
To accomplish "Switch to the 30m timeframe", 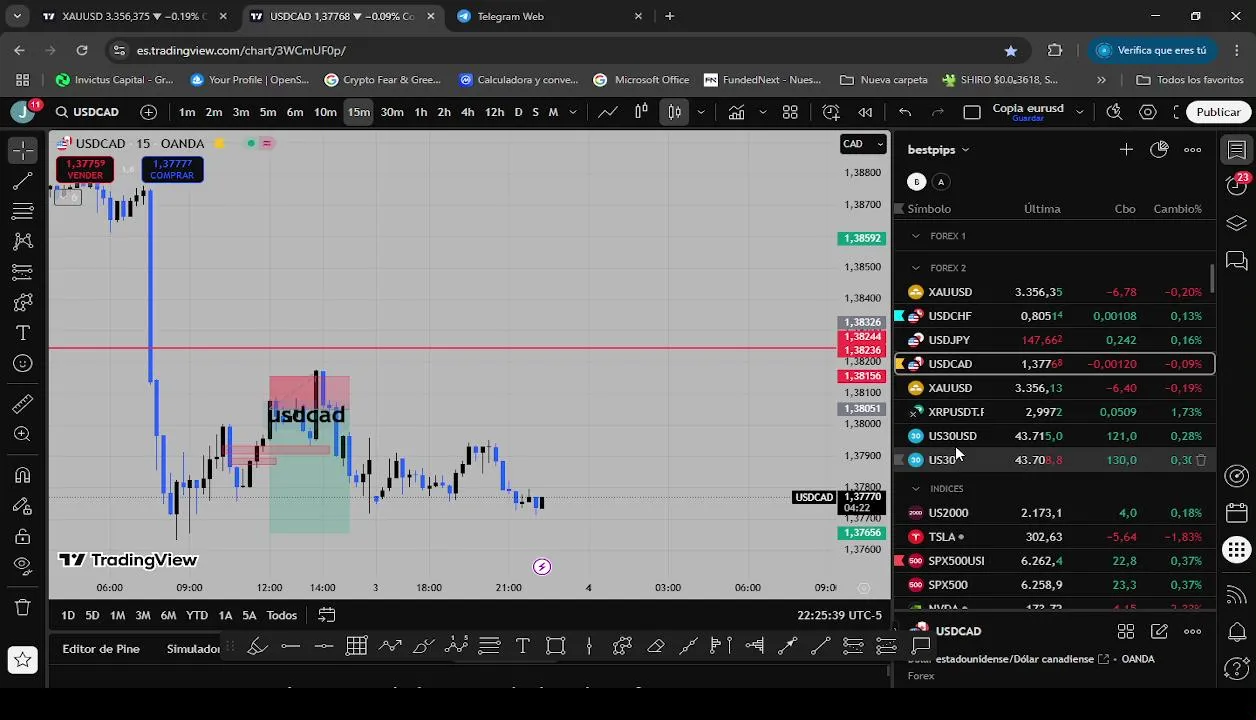I will 392,112.
